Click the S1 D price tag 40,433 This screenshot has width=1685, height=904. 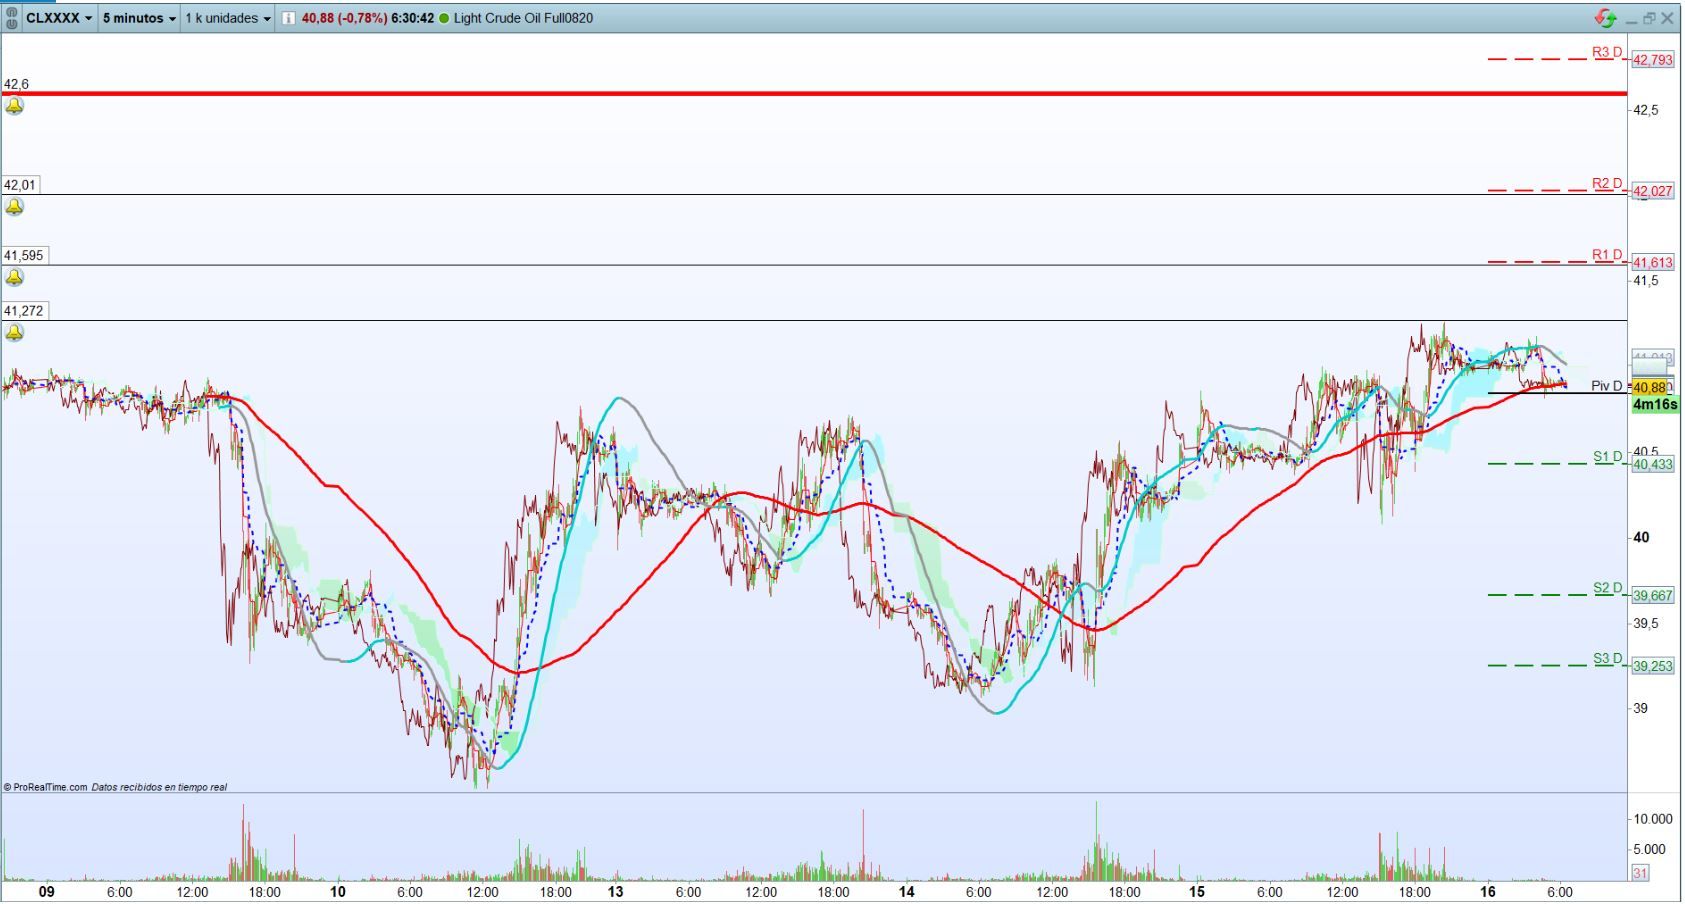coord(1652,464)
